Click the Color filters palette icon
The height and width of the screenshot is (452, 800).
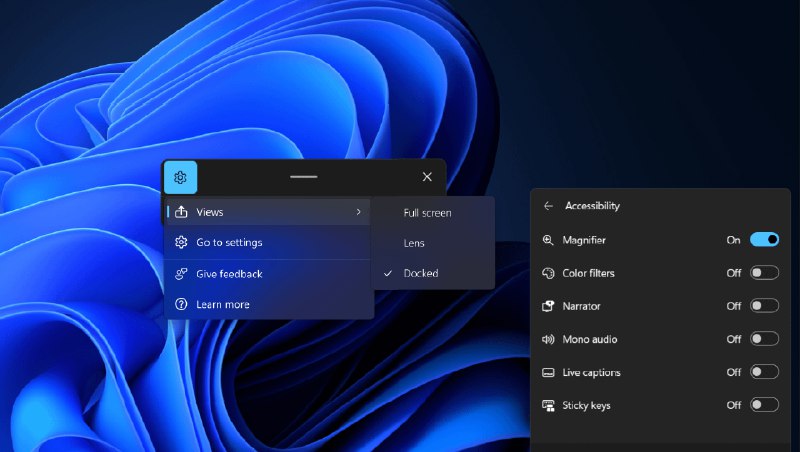point(548,273)
